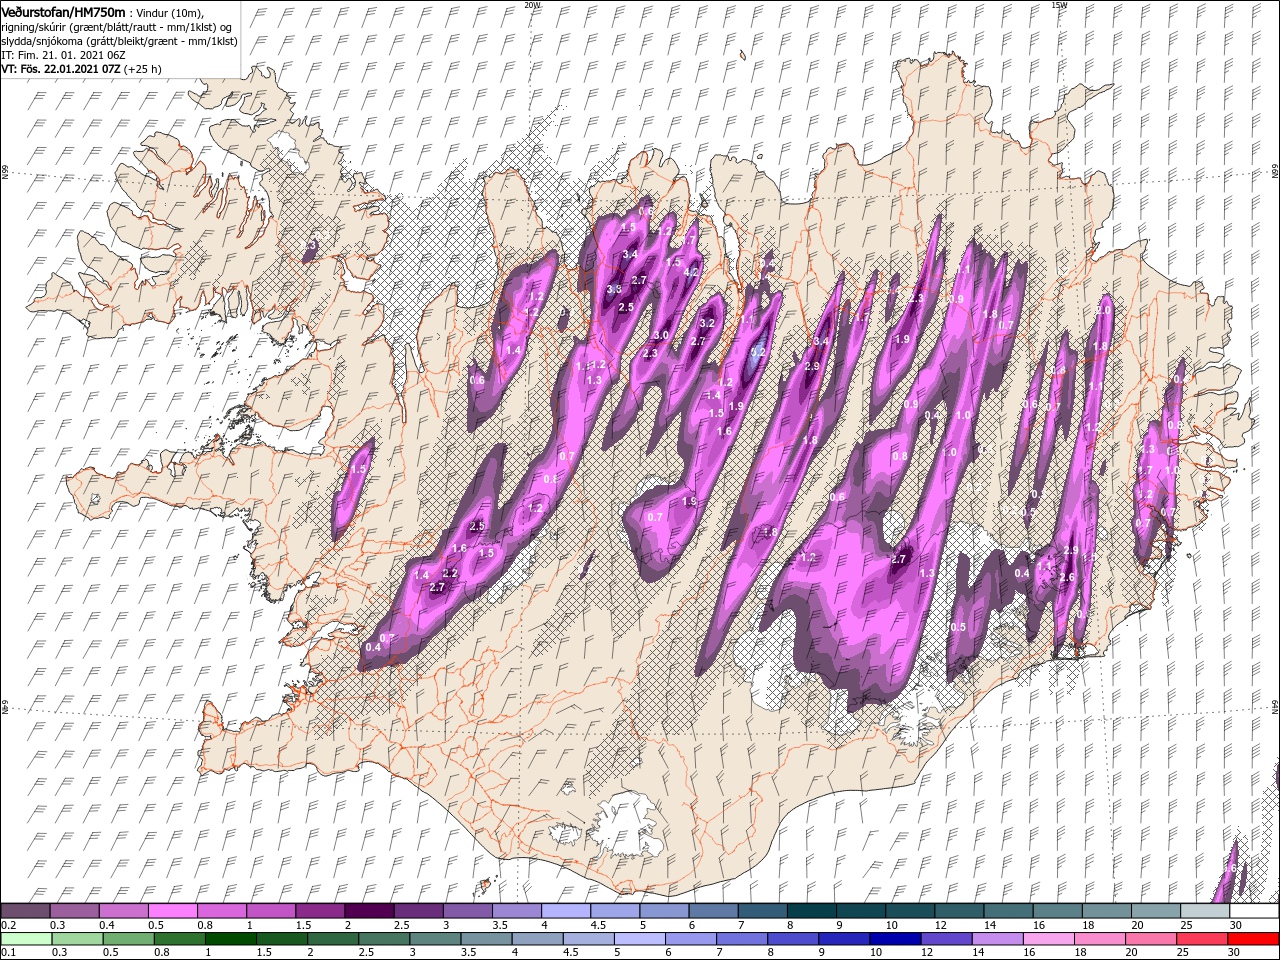
Task: Pick the steel-blue 6–7 snow-scale swatch
Action: click(x=713, y=911)
